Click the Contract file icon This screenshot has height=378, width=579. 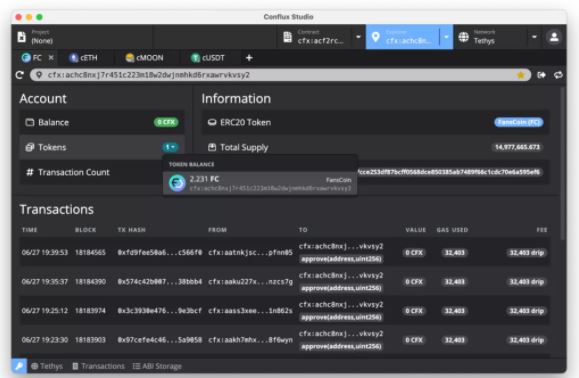point(287,37)
